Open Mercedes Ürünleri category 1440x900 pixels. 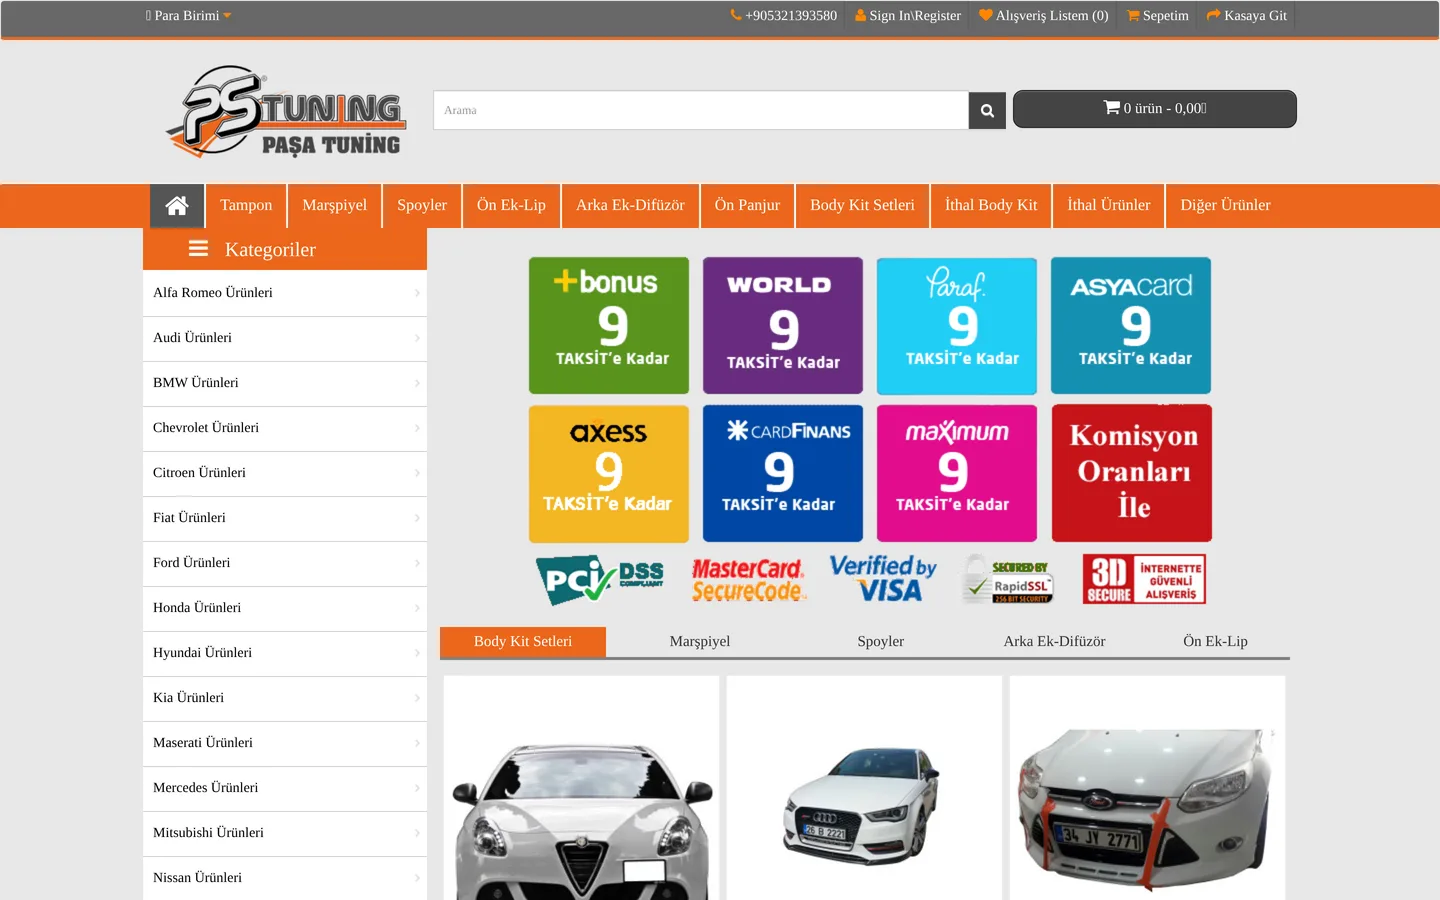coord(285,788)
